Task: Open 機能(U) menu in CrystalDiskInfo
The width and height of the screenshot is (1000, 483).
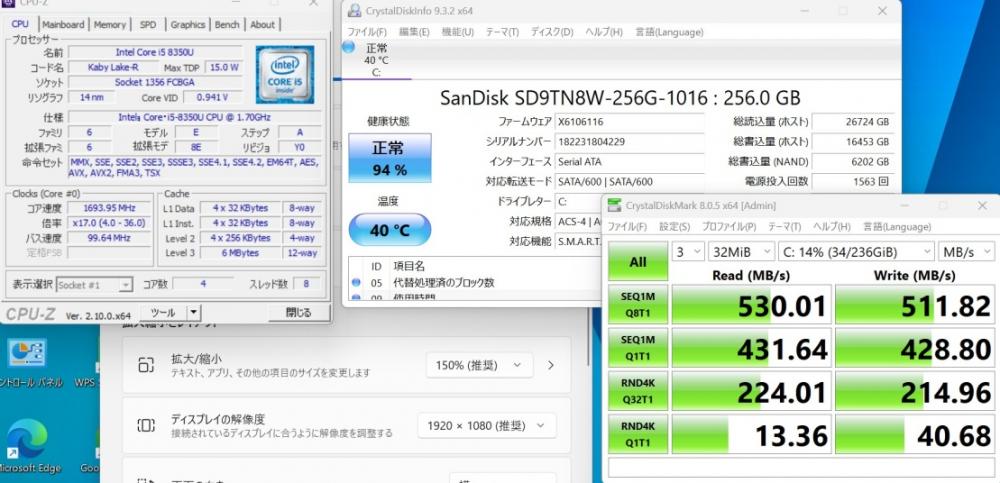Action: point(458,32)
